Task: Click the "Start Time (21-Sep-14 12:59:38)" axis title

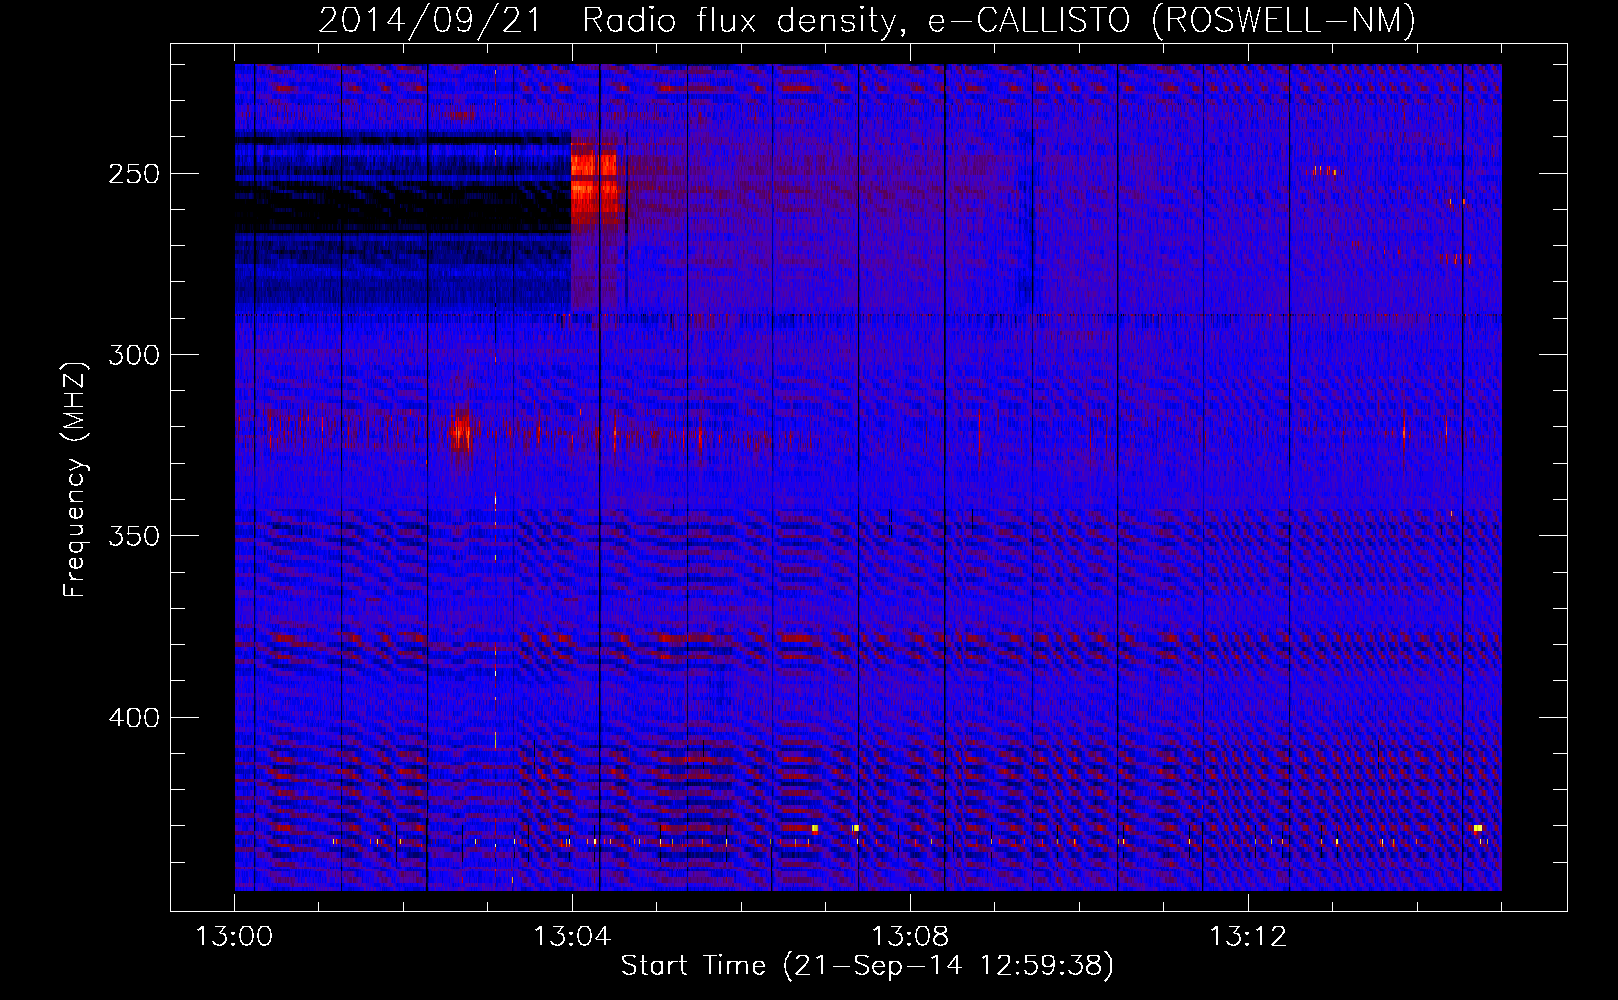Action: [x=867, y=966]
